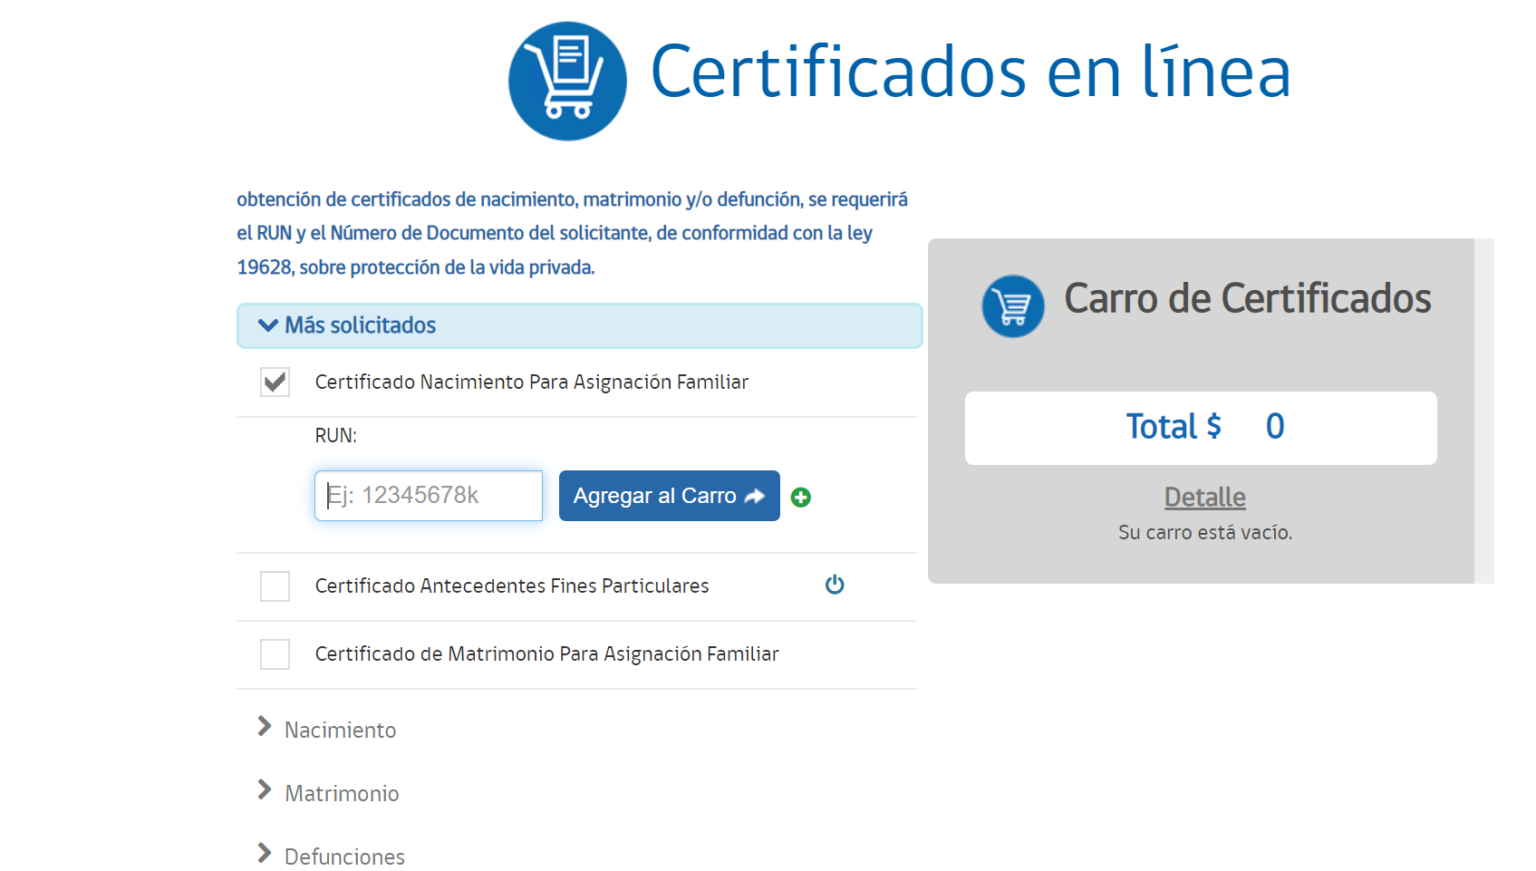Open the Detalle link in the cart
The width and height of the screenshot is (1536, 871).
pyautogui.click(x=1205, y=497)
